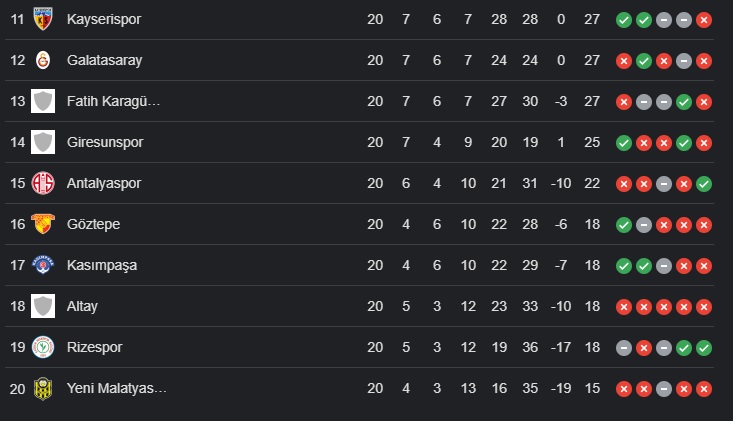This screenshot has width=733, height=421.
Task: Click Antalyaspor's latest green win icon
Action: [704, 183]
